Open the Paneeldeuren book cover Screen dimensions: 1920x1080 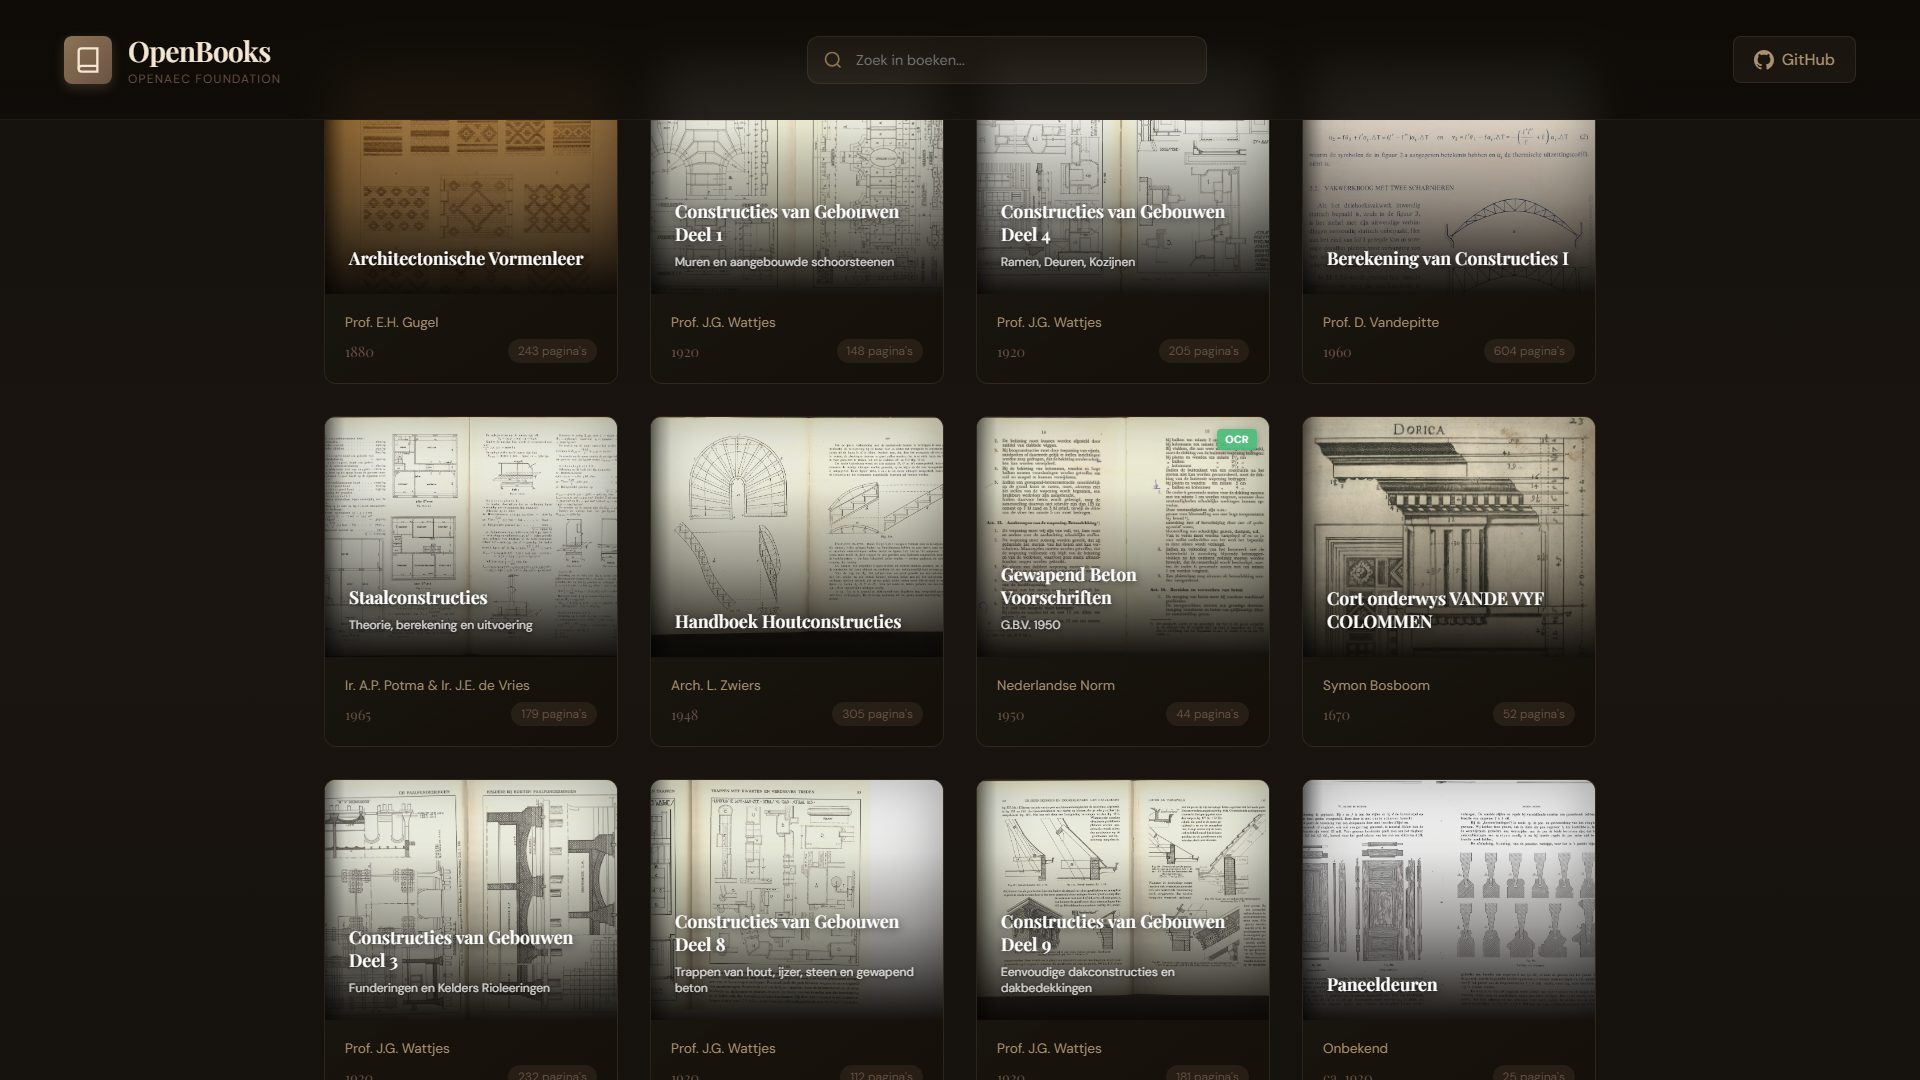coord(1449,900)
